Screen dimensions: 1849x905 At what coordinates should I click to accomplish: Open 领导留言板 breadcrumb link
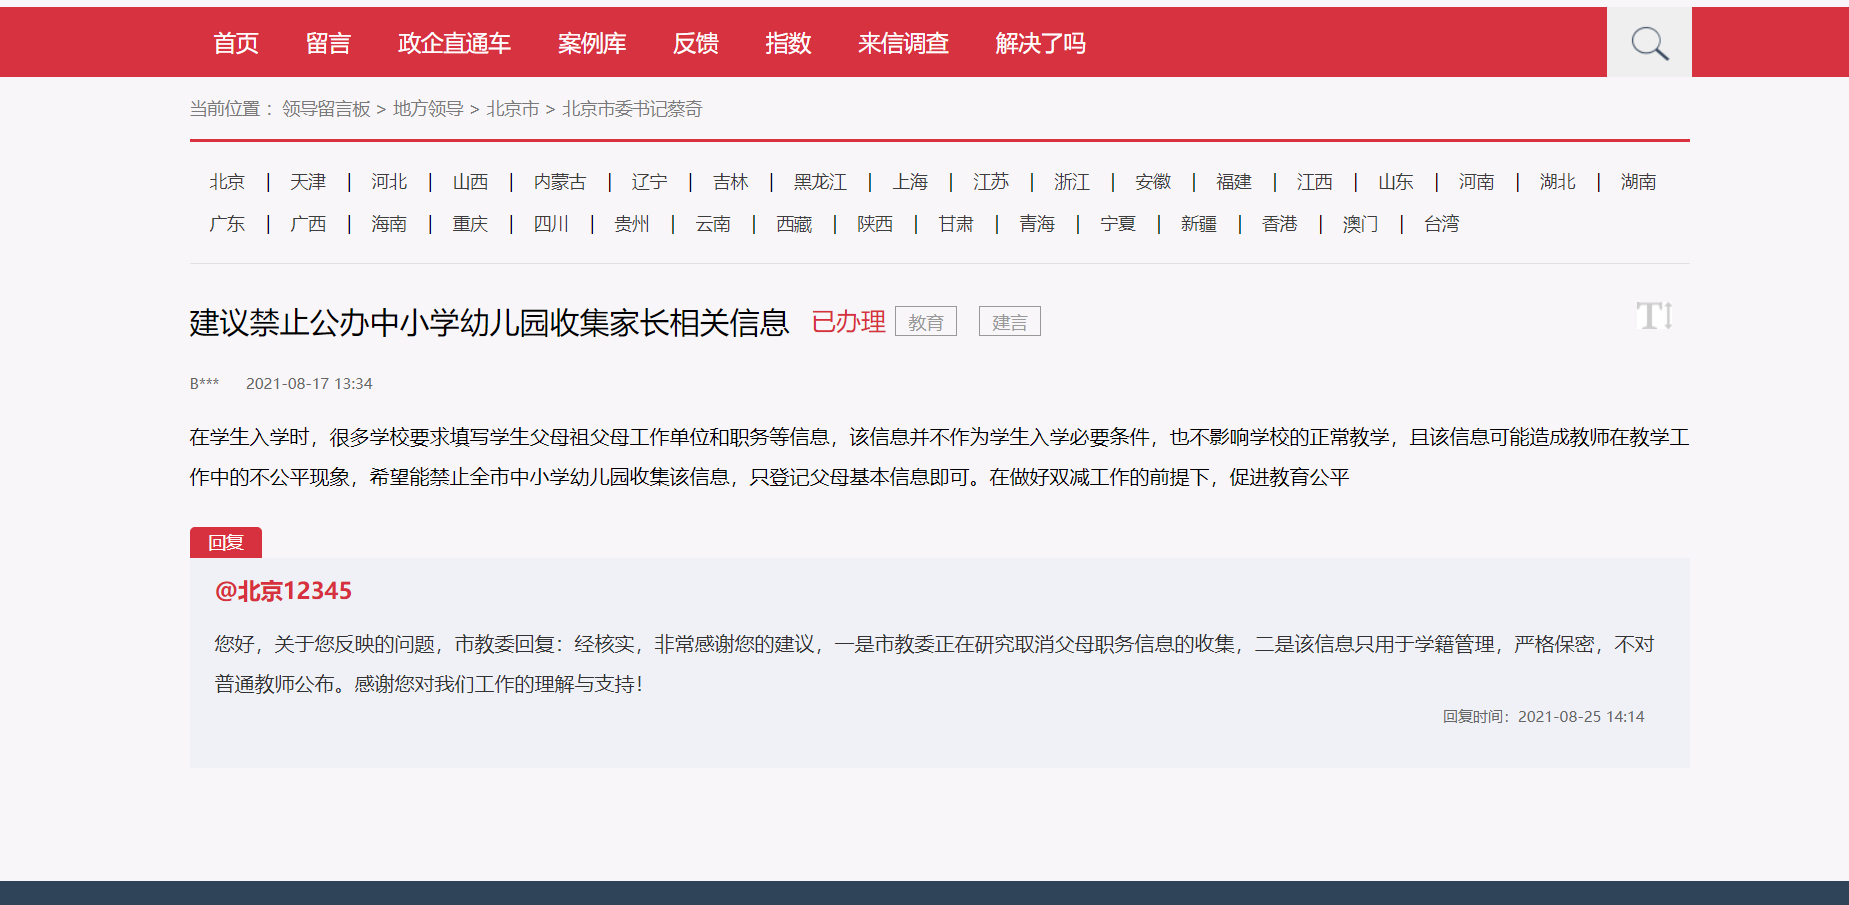click(326, 109)
